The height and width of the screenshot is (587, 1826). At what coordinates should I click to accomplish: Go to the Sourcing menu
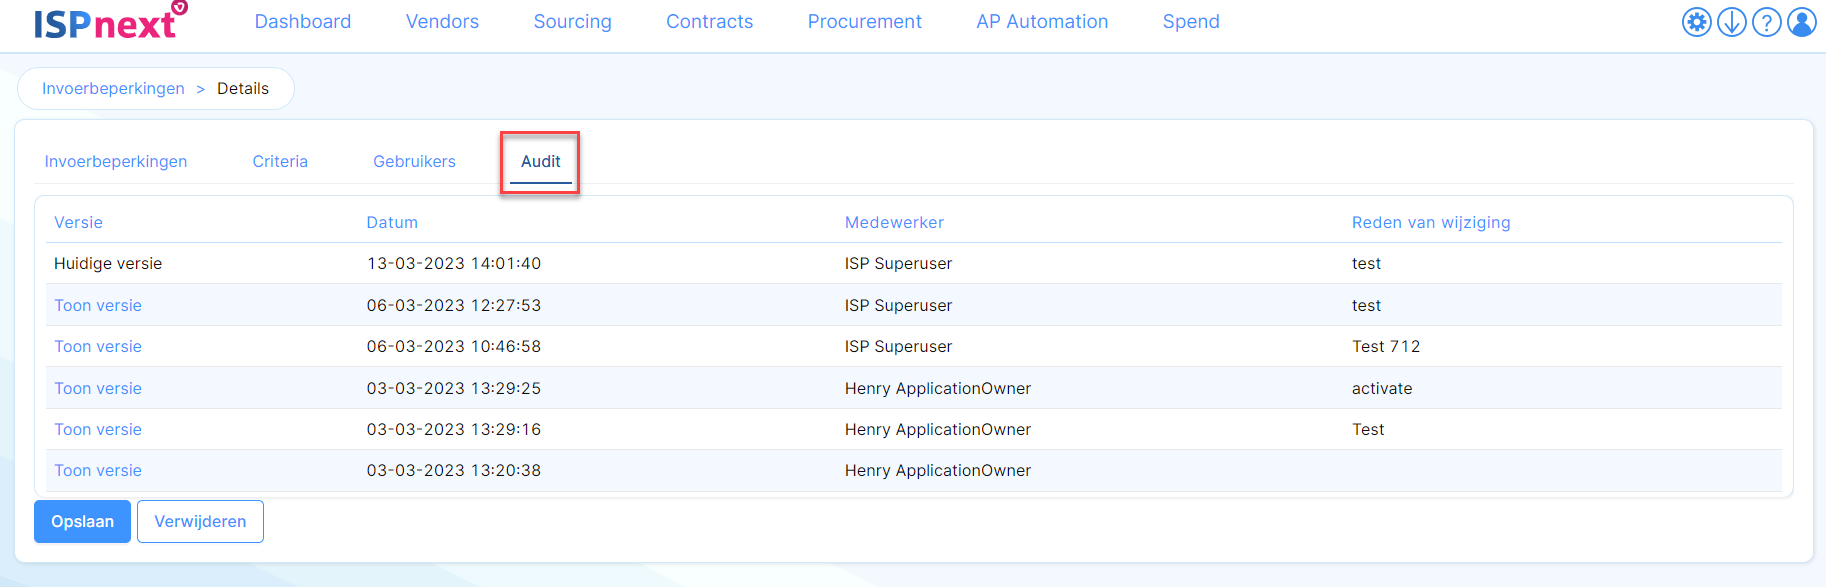click(x=572, y=22)
